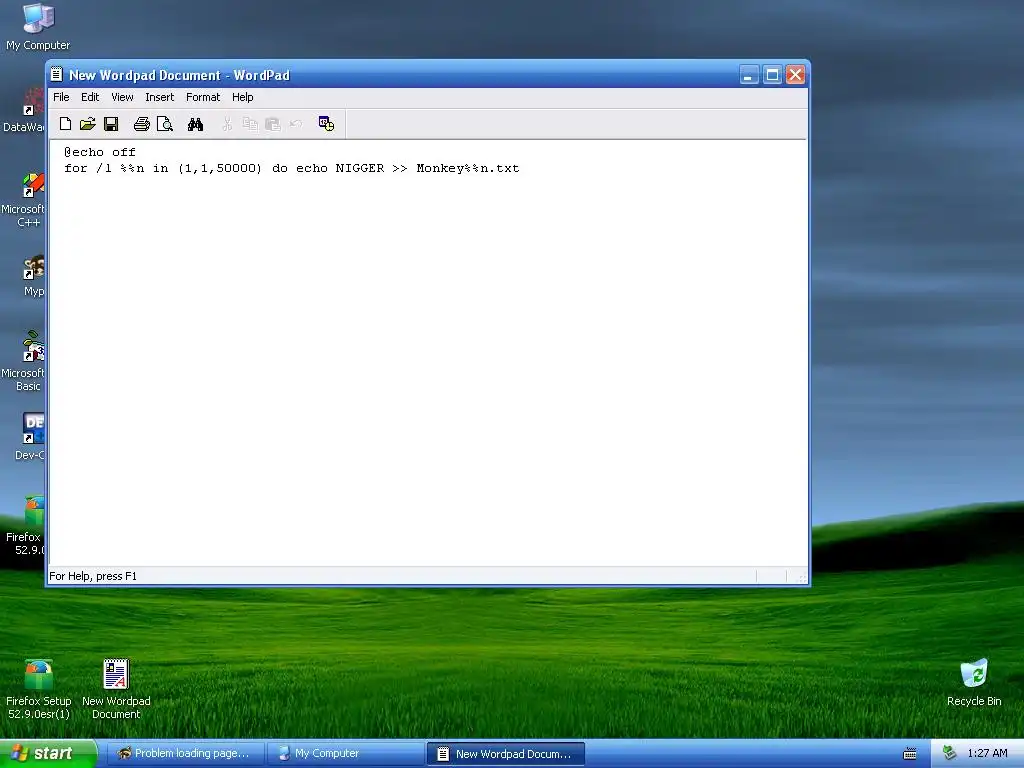This screenshot has height=768, width=1024.
Task: Click the 'For Help, press F1' status text
Action: pyautogui.click(x=93, y=576)
